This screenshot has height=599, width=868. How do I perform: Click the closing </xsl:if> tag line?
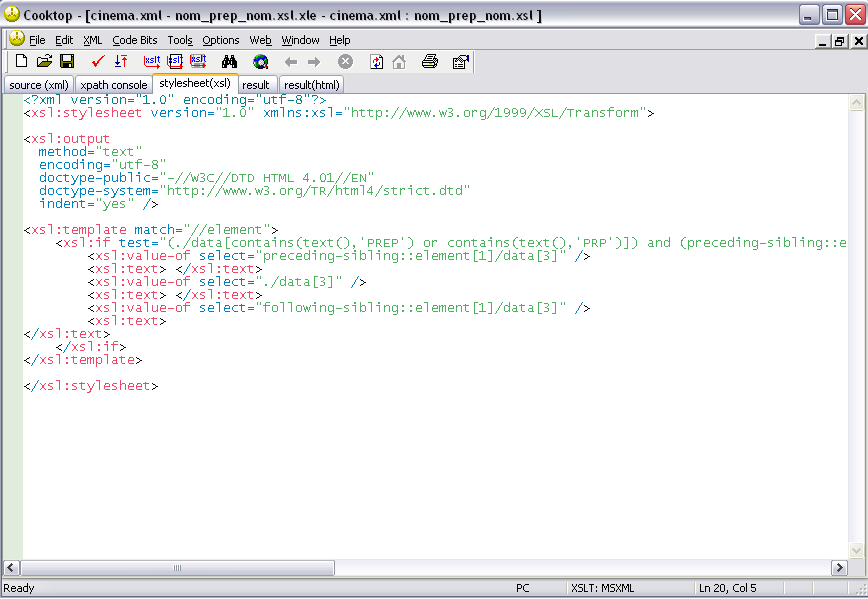91,347
